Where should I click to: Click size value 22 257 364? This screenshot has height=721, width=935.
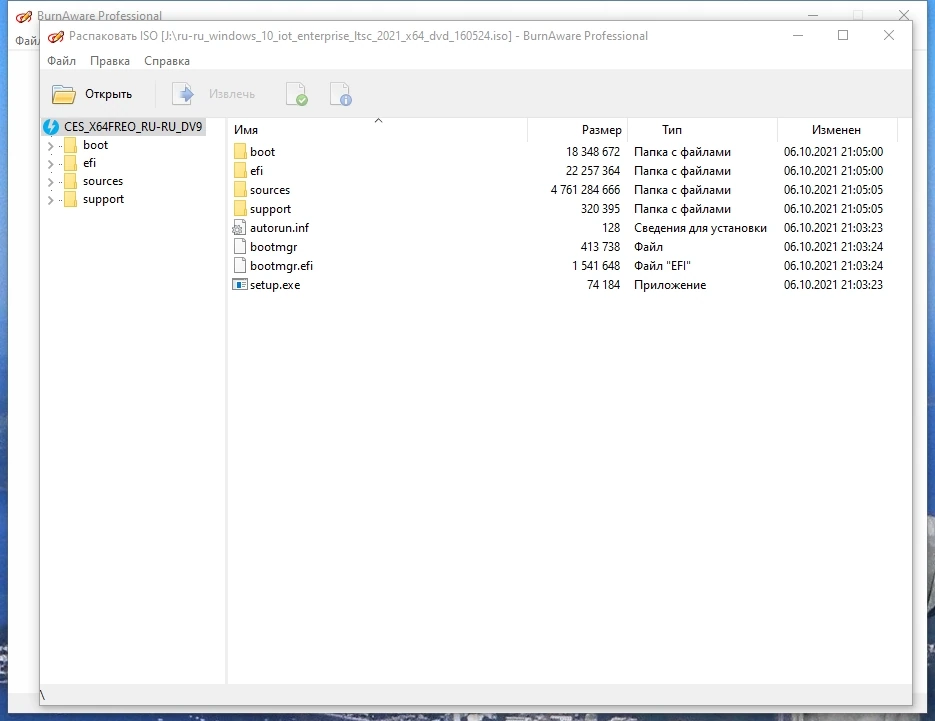pos(593,171)
